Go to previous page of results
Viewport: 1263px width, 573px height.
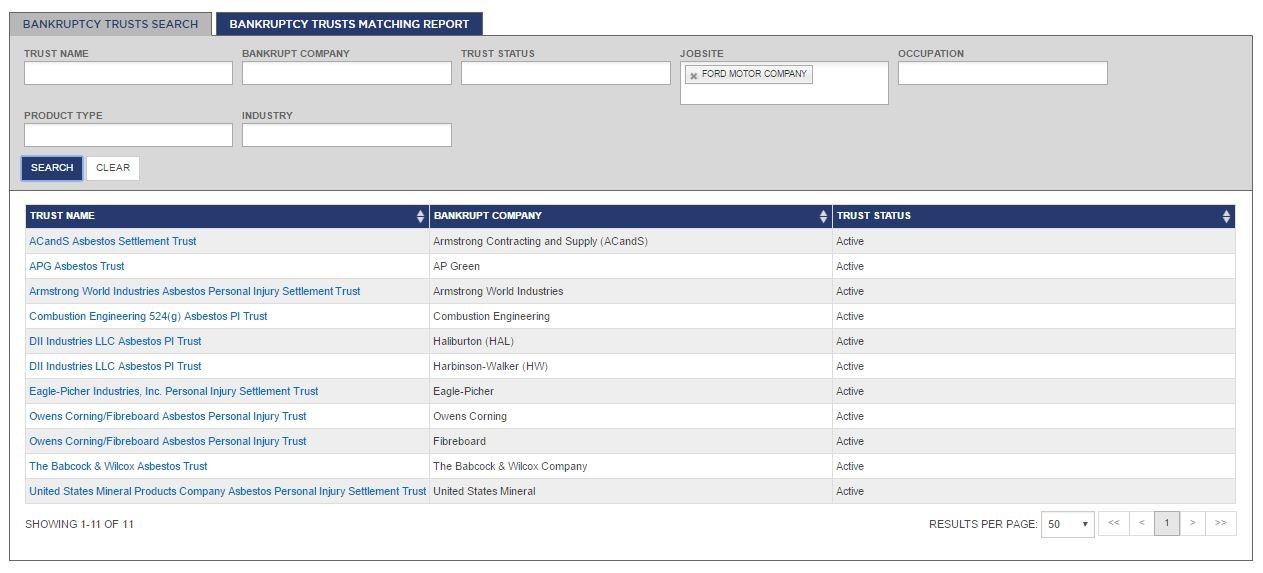(1141, 523)
